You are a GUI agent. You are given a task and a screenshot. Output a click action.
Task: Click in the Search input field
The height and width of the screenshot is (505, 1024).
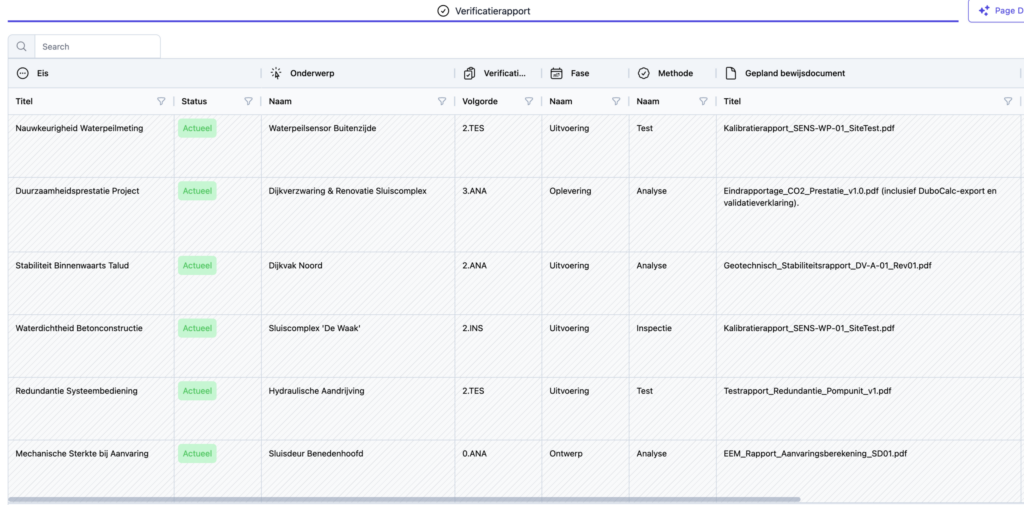click(x=97, y=47)
